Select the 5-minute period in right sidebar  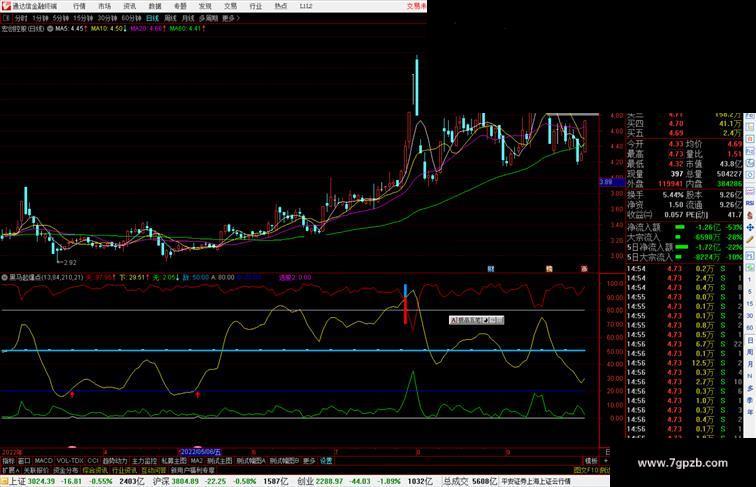[x=750, y=292]
